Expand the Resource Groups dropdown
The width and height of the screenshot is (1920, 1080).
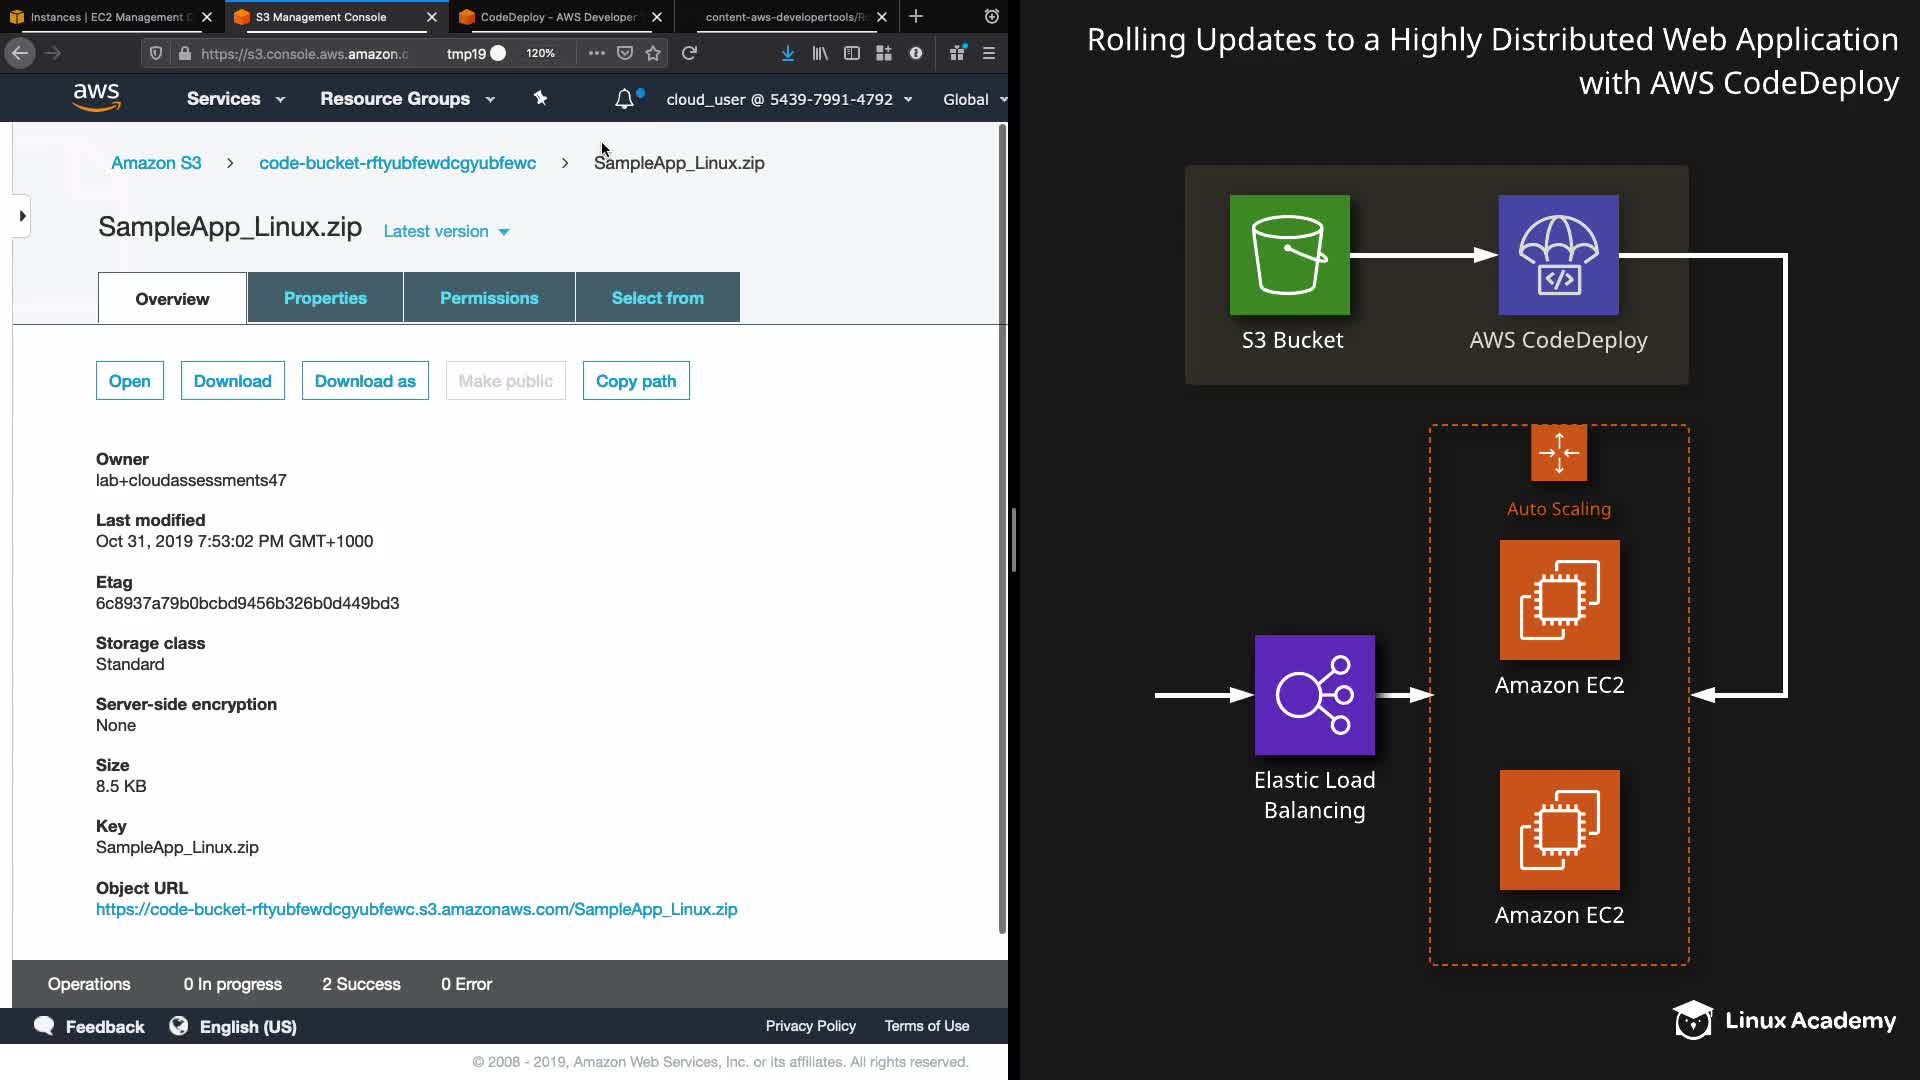(x=407, y=99)
